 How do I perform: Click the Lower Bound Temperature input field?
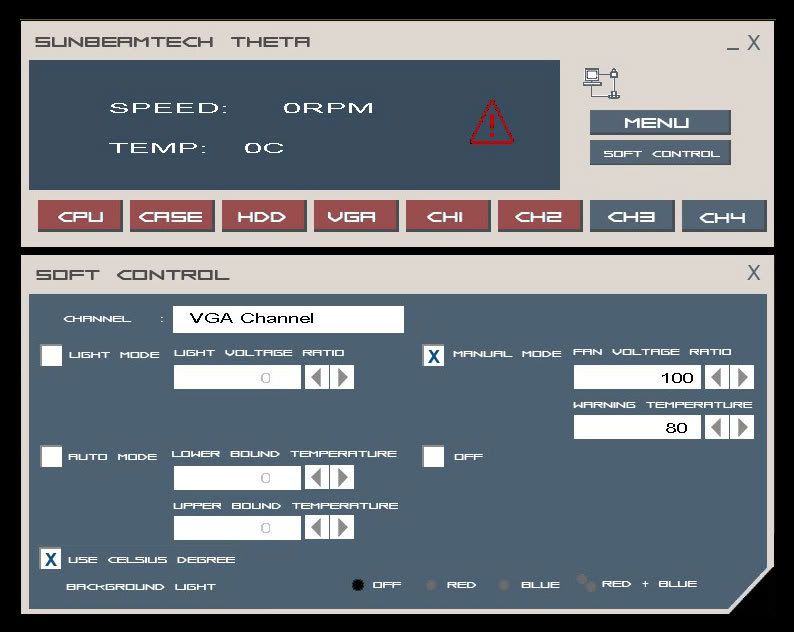[237, 478]
